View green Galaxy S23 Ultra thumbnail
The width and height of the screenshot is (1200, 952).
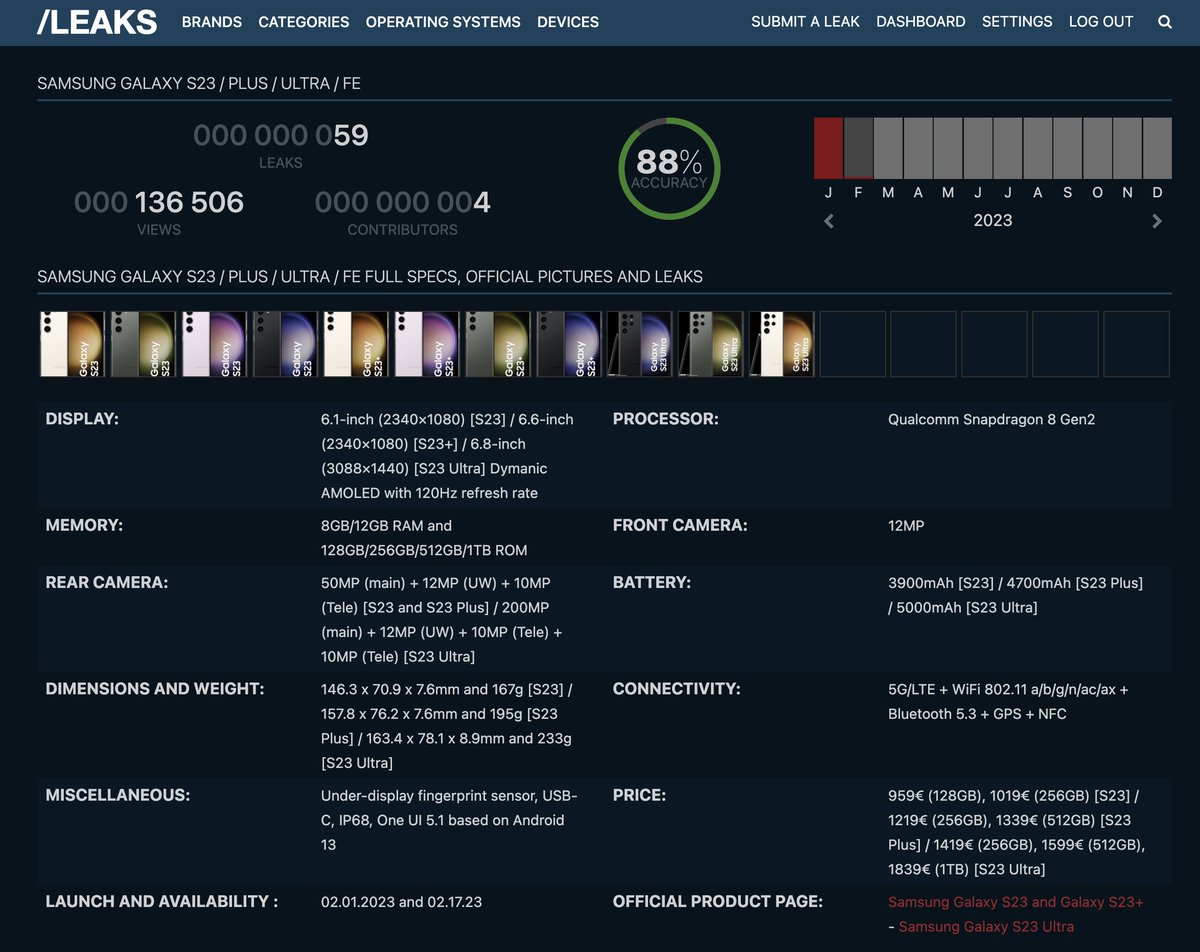pyautogui.click(x=710, y=344)
